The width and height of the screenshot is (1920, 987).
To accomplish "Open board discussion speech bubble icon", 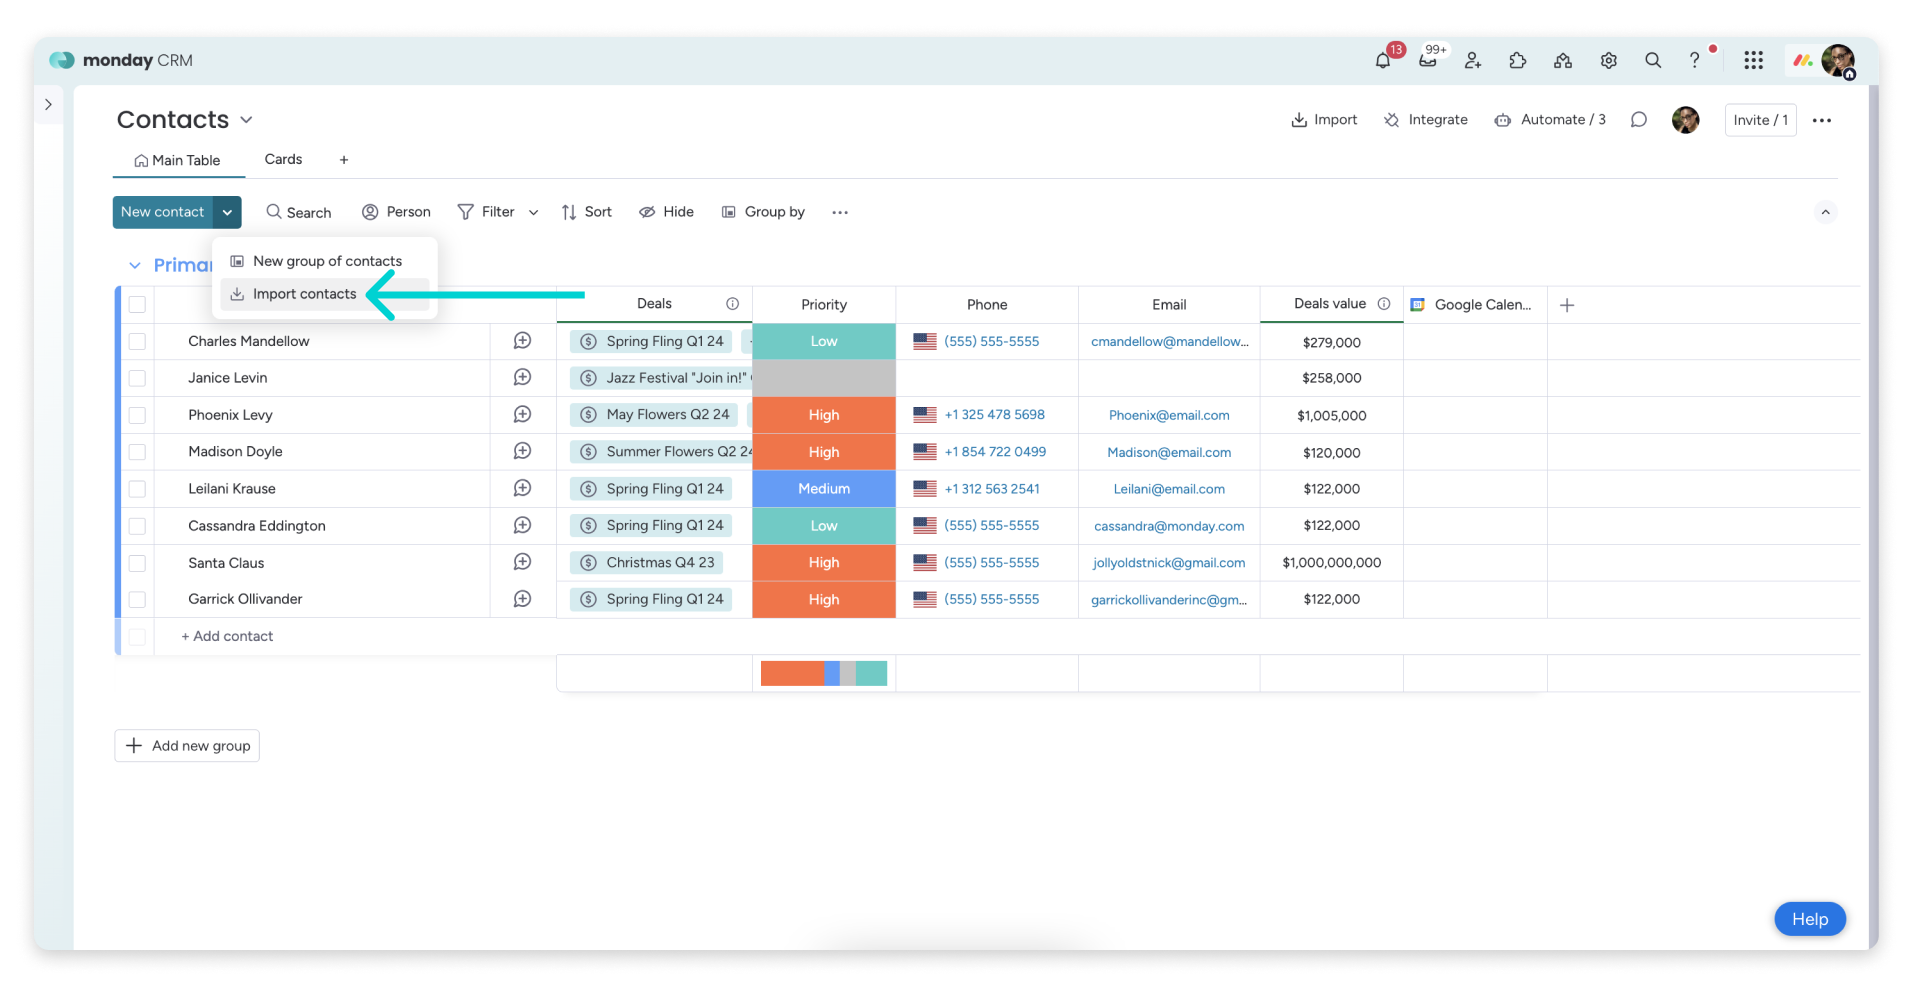I will pyautogui.click(x=1638, y=120).
